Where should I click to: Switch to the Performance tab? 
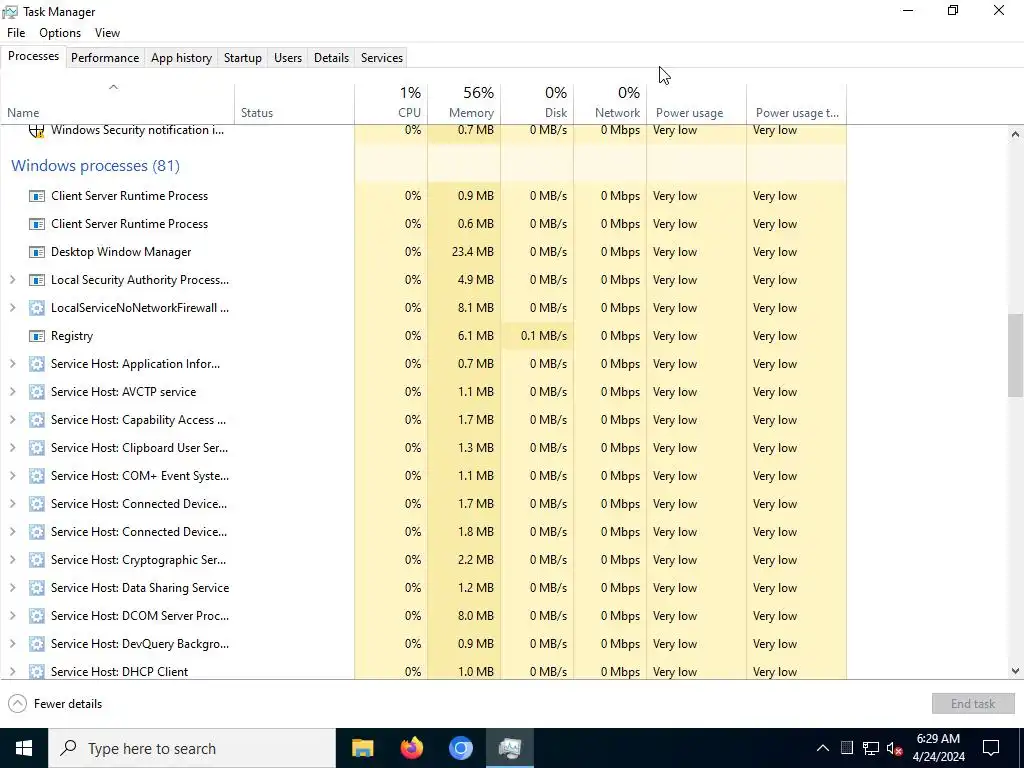[105, 57]
